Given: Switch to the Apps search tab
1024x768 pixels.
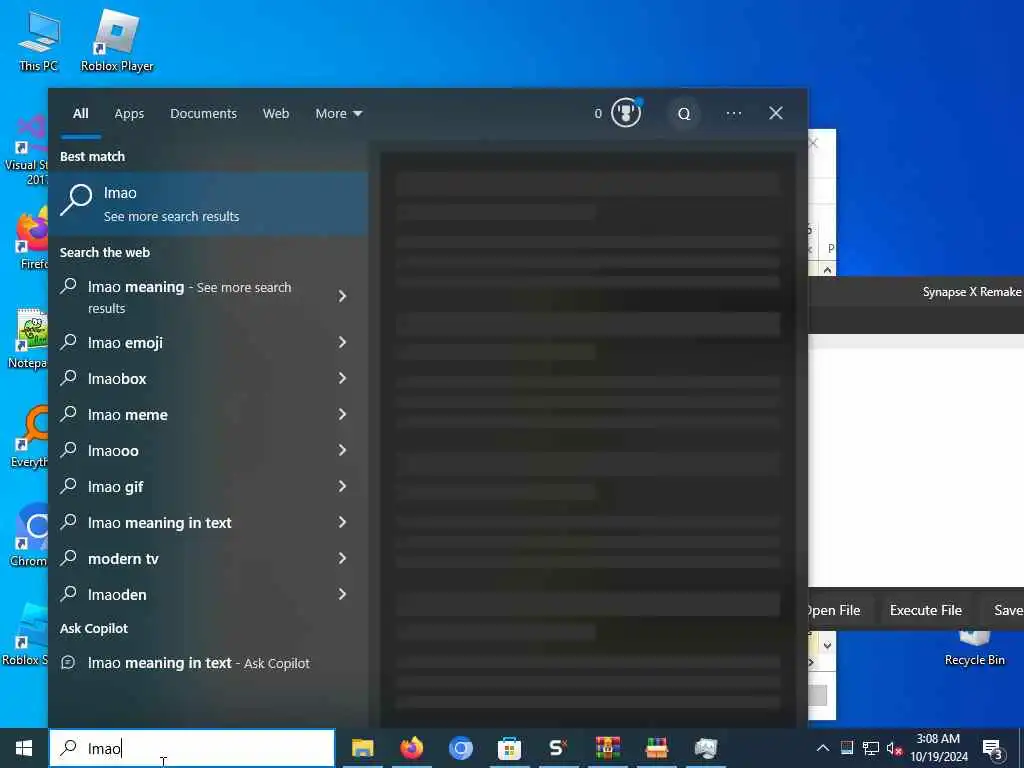Looking at the screenshot, I should click(129, 114).
